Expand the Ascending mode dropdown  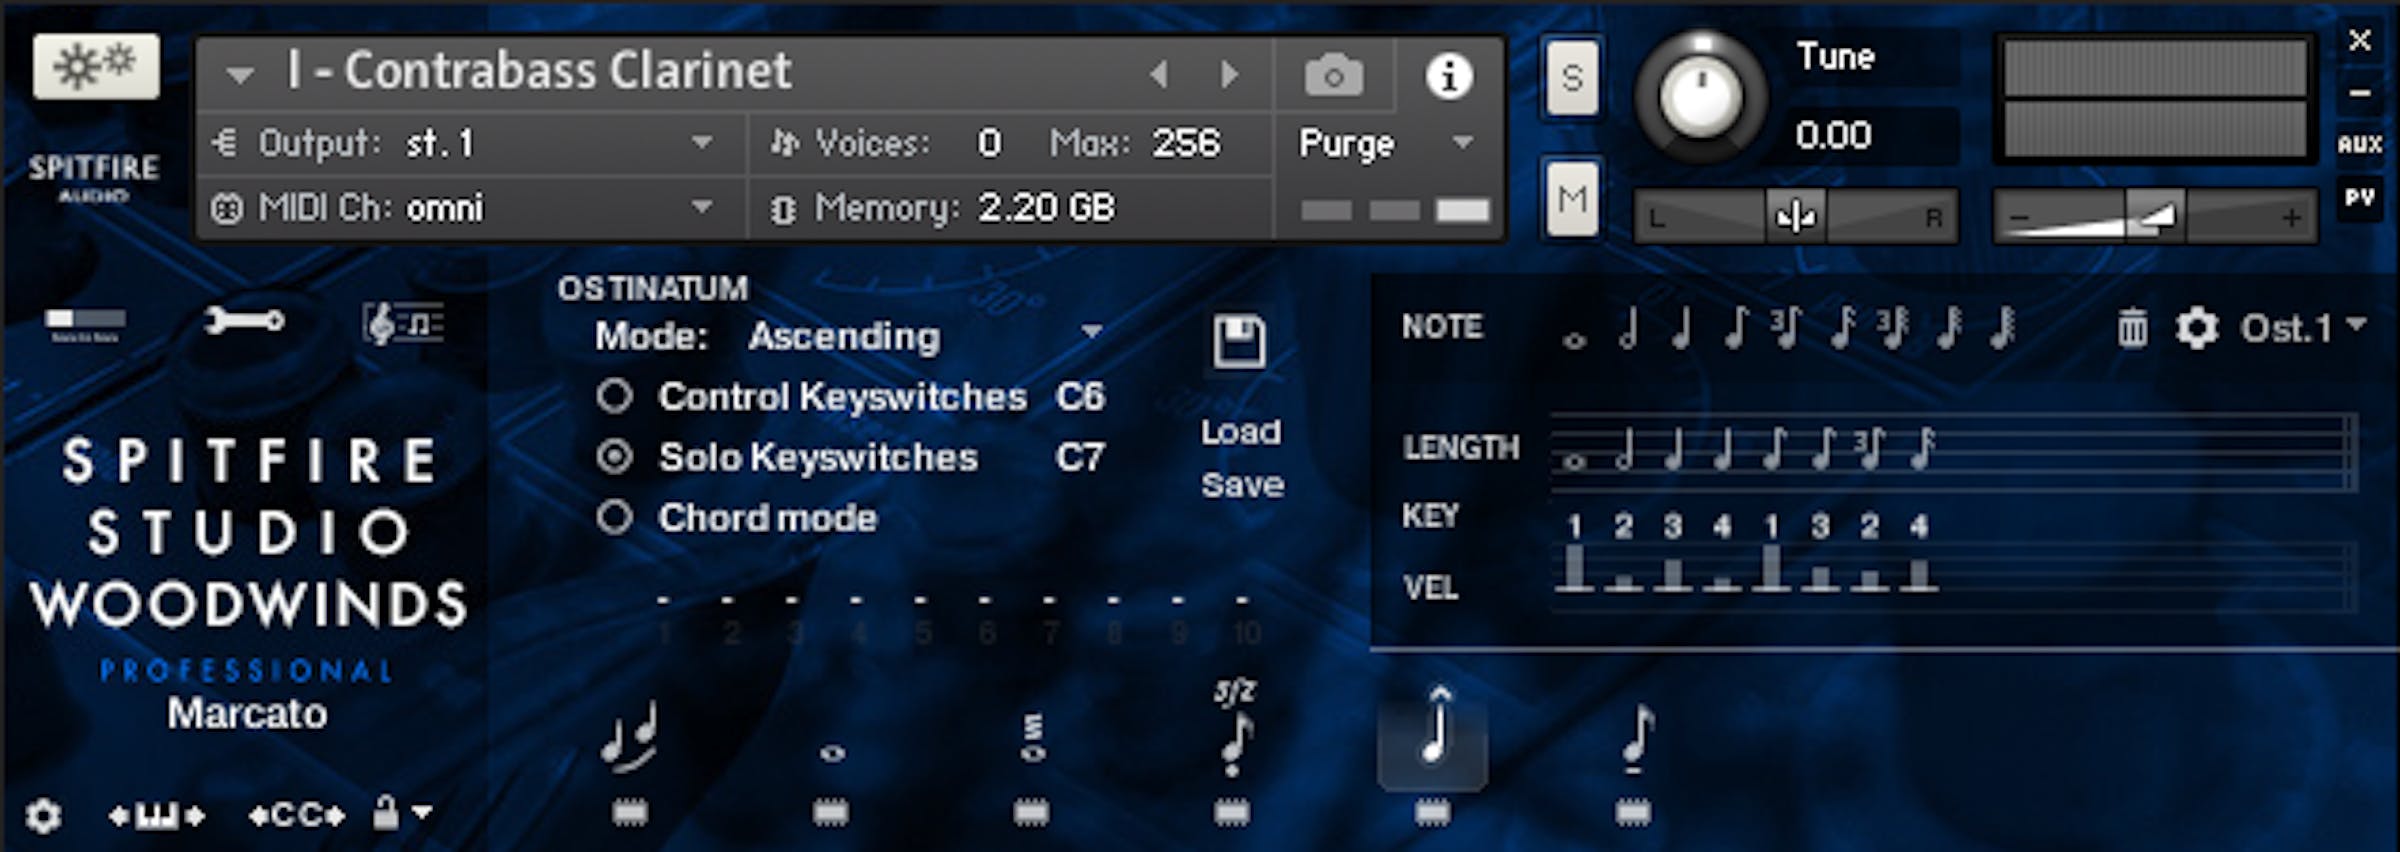point(1091,333)
